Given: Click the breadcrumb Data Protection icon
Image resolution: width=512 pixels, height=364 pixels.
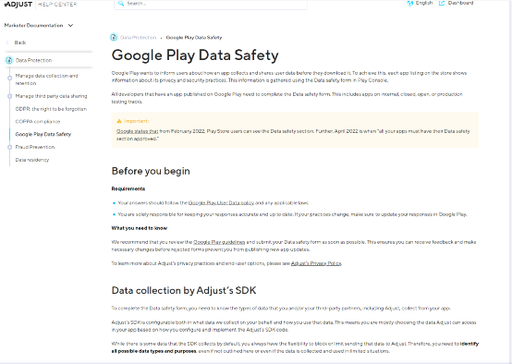Looking at the screenshot, I should 114,37.
